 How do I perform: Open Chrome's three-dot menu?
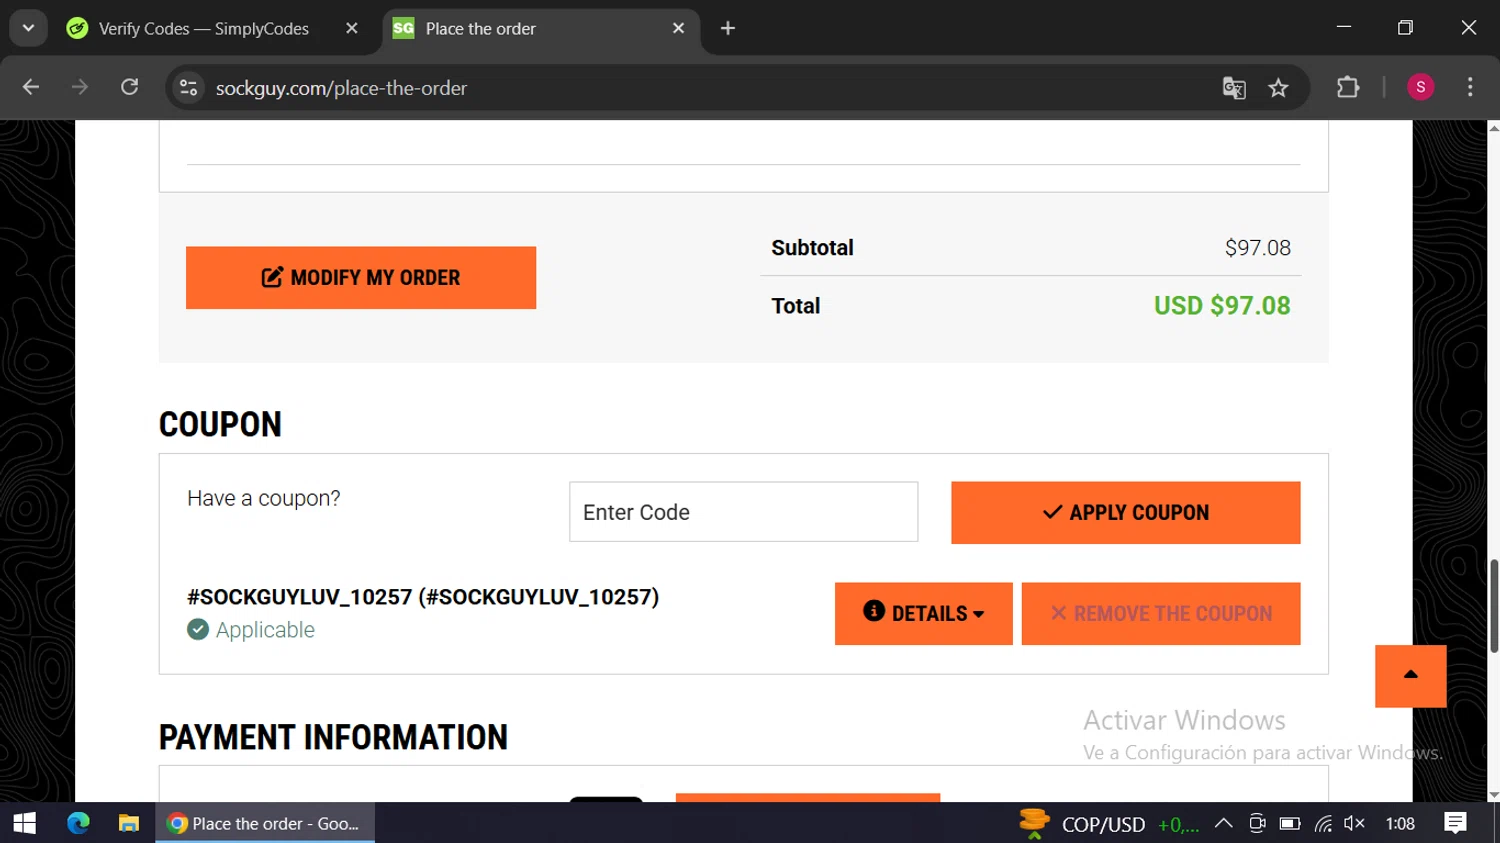pos(1470,88)
